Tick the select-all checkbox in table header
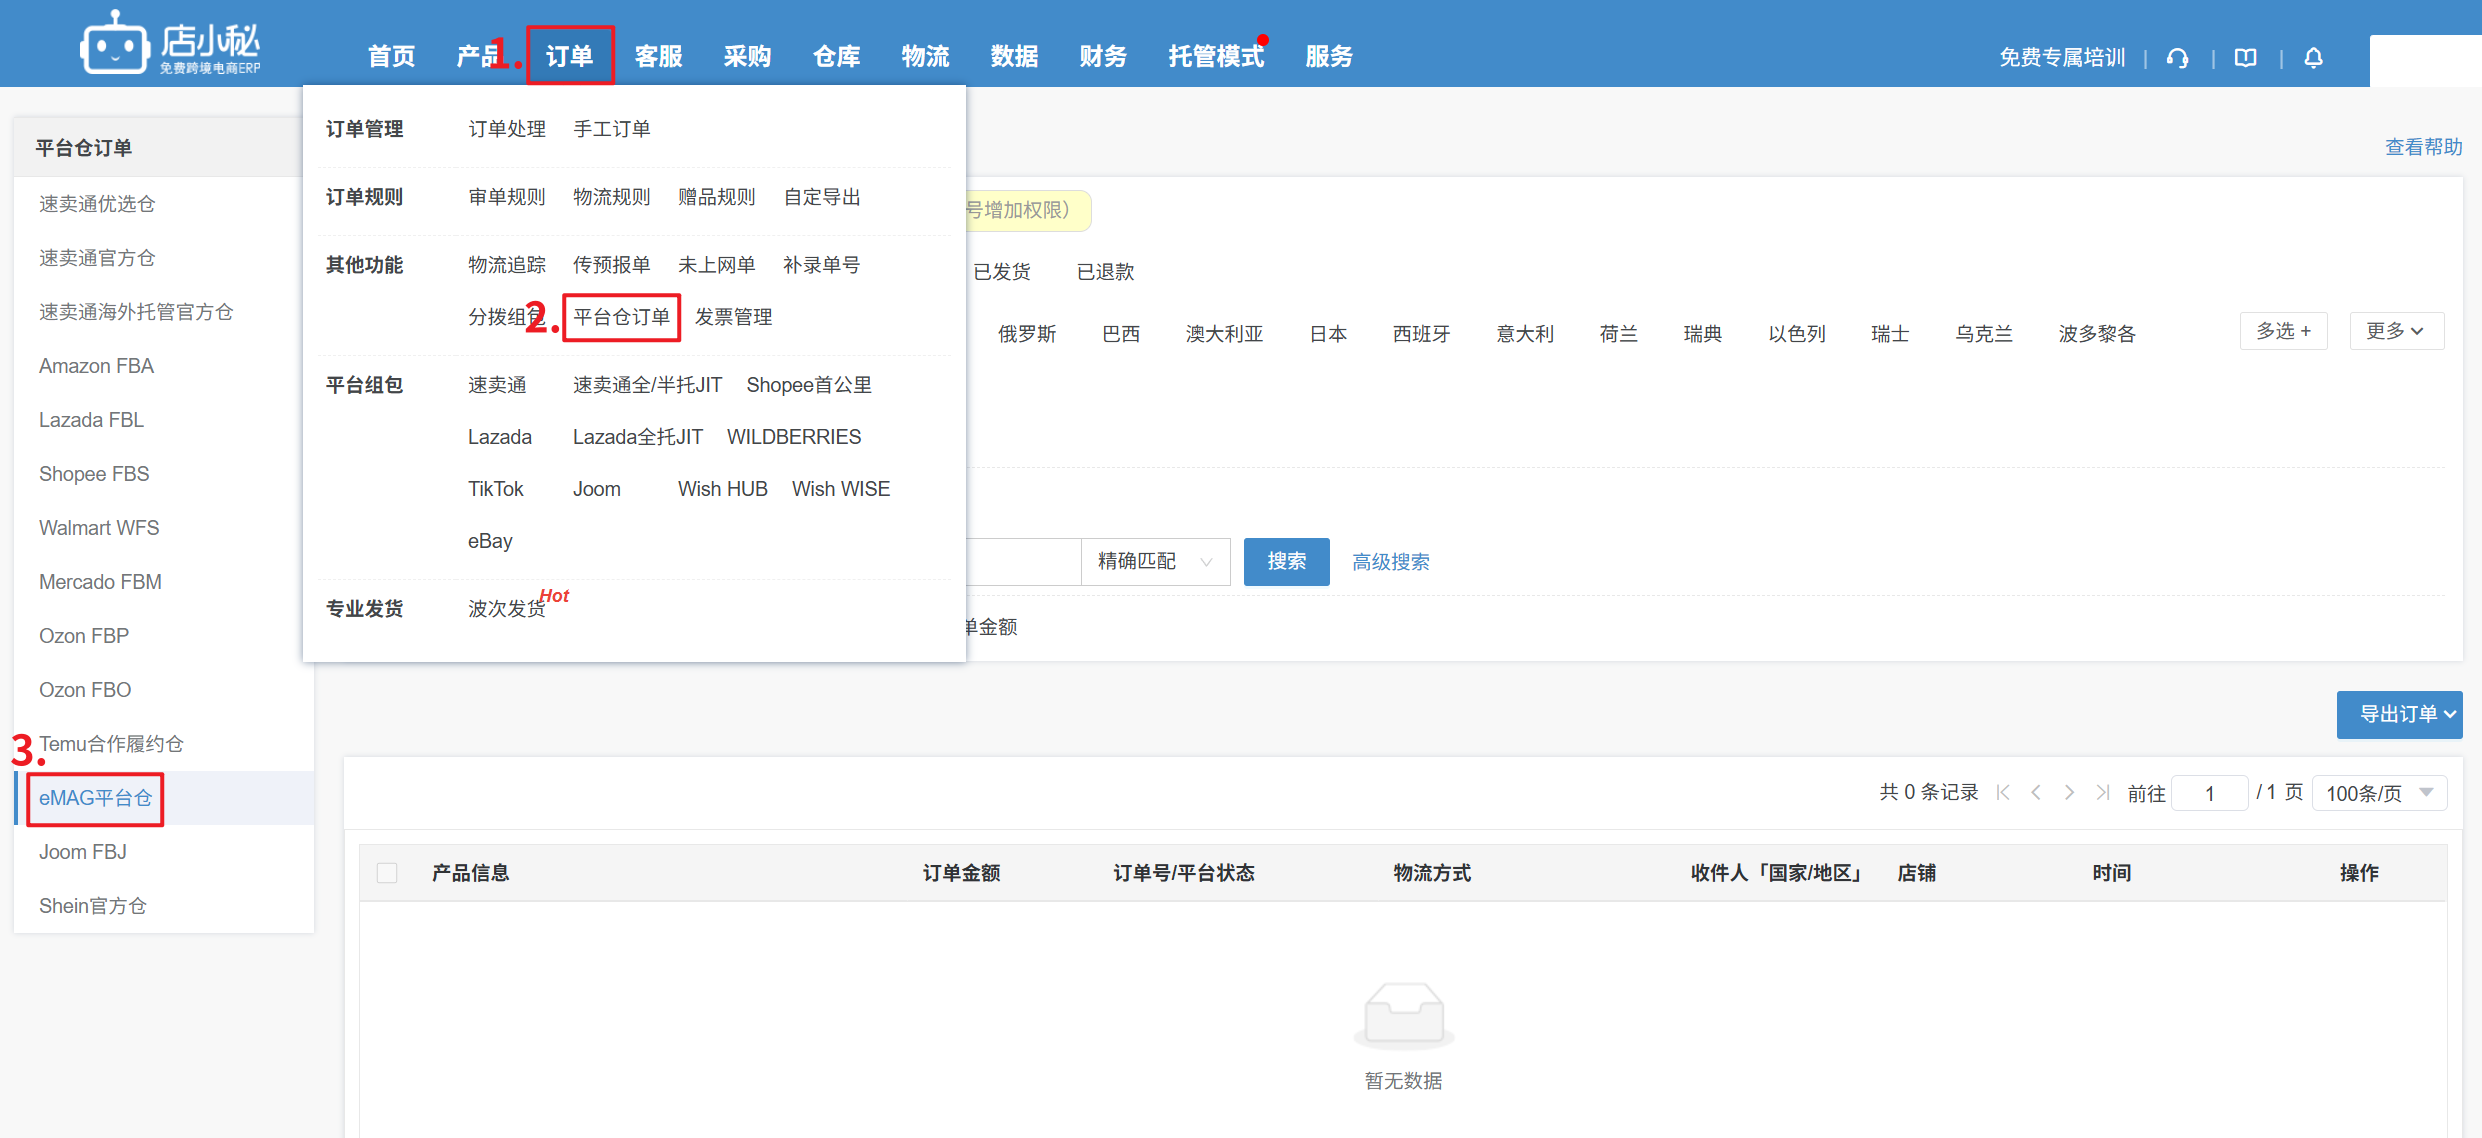This screenshot has width=2482, height=1138. point(387,873)
